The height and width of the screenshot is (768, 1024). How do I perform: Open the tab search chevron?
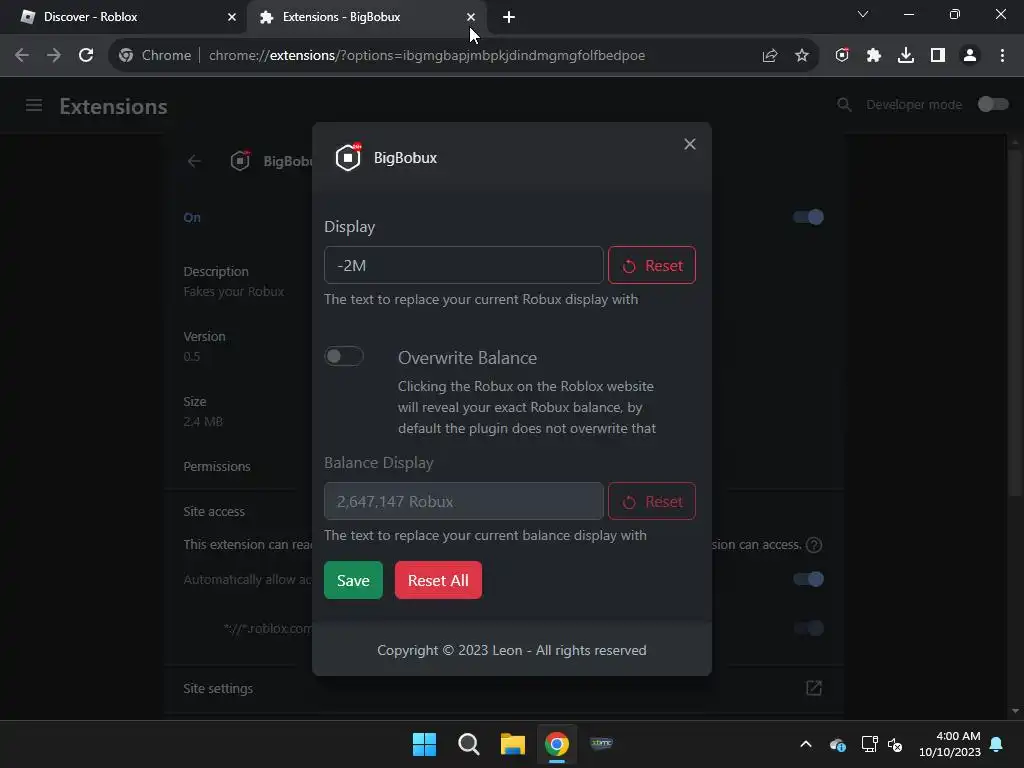point(863,14)
